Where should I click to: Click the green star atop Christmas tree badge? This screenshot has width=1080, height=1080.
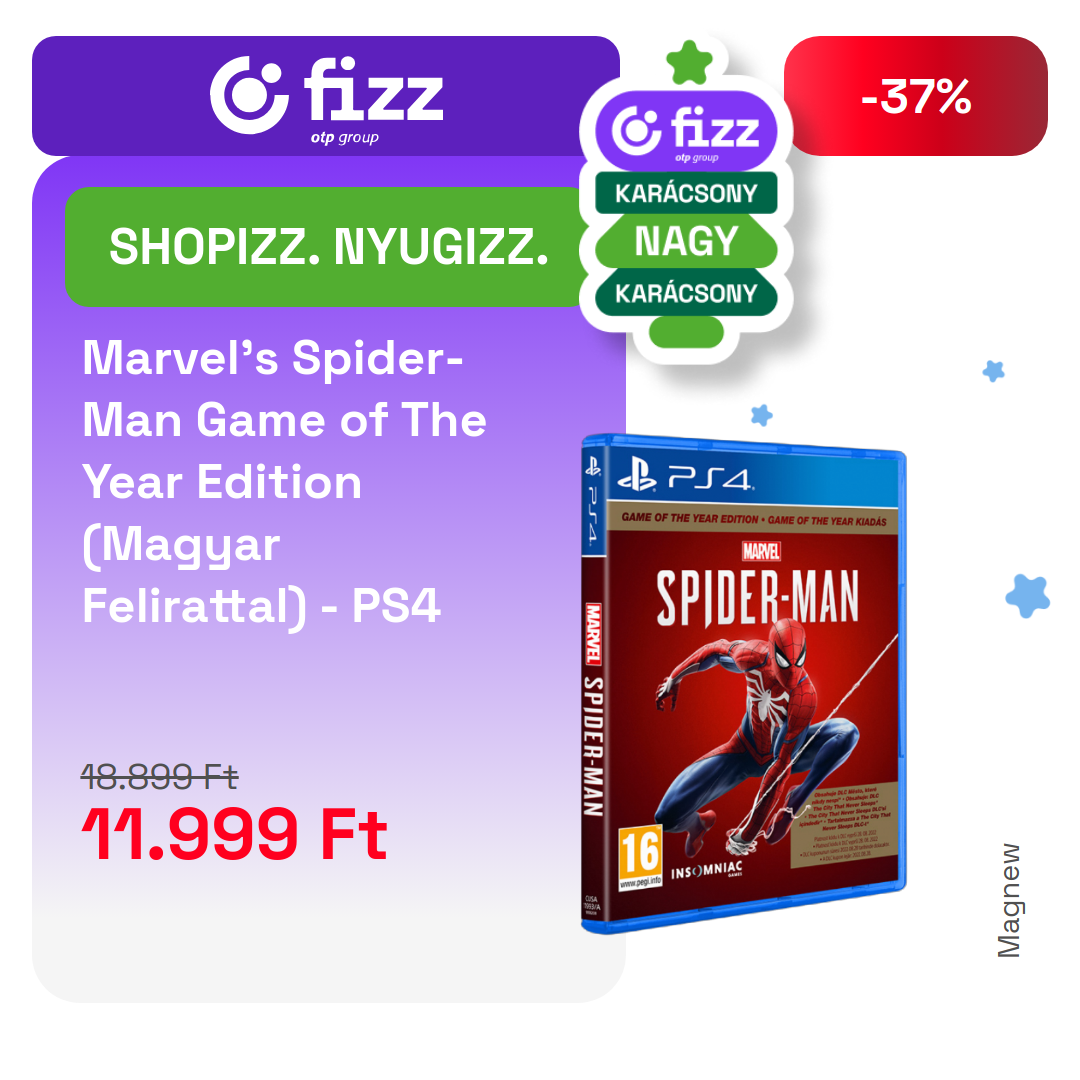click(x=689, y=63)
